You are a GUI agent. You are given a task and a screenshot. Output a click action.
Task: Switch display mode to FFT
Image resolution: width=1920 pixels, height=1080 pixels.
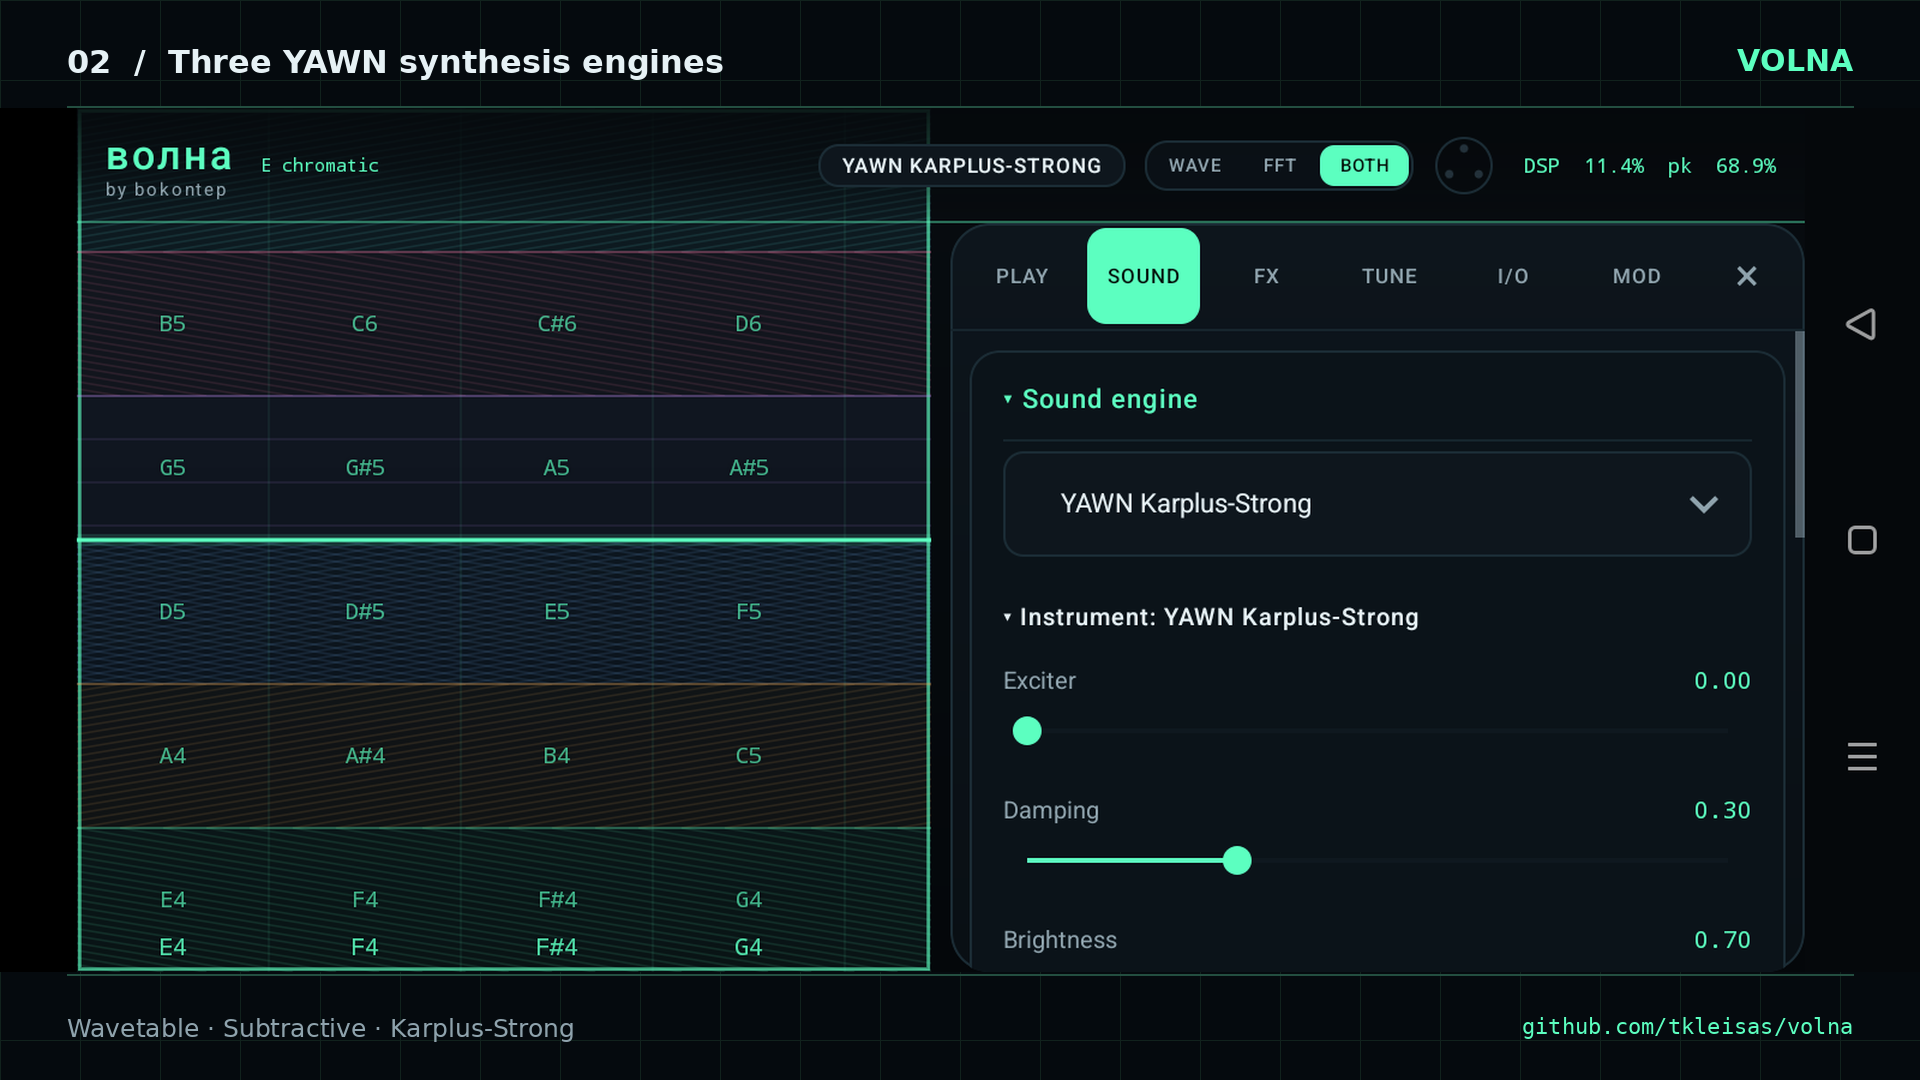[x=1279, y=165]
